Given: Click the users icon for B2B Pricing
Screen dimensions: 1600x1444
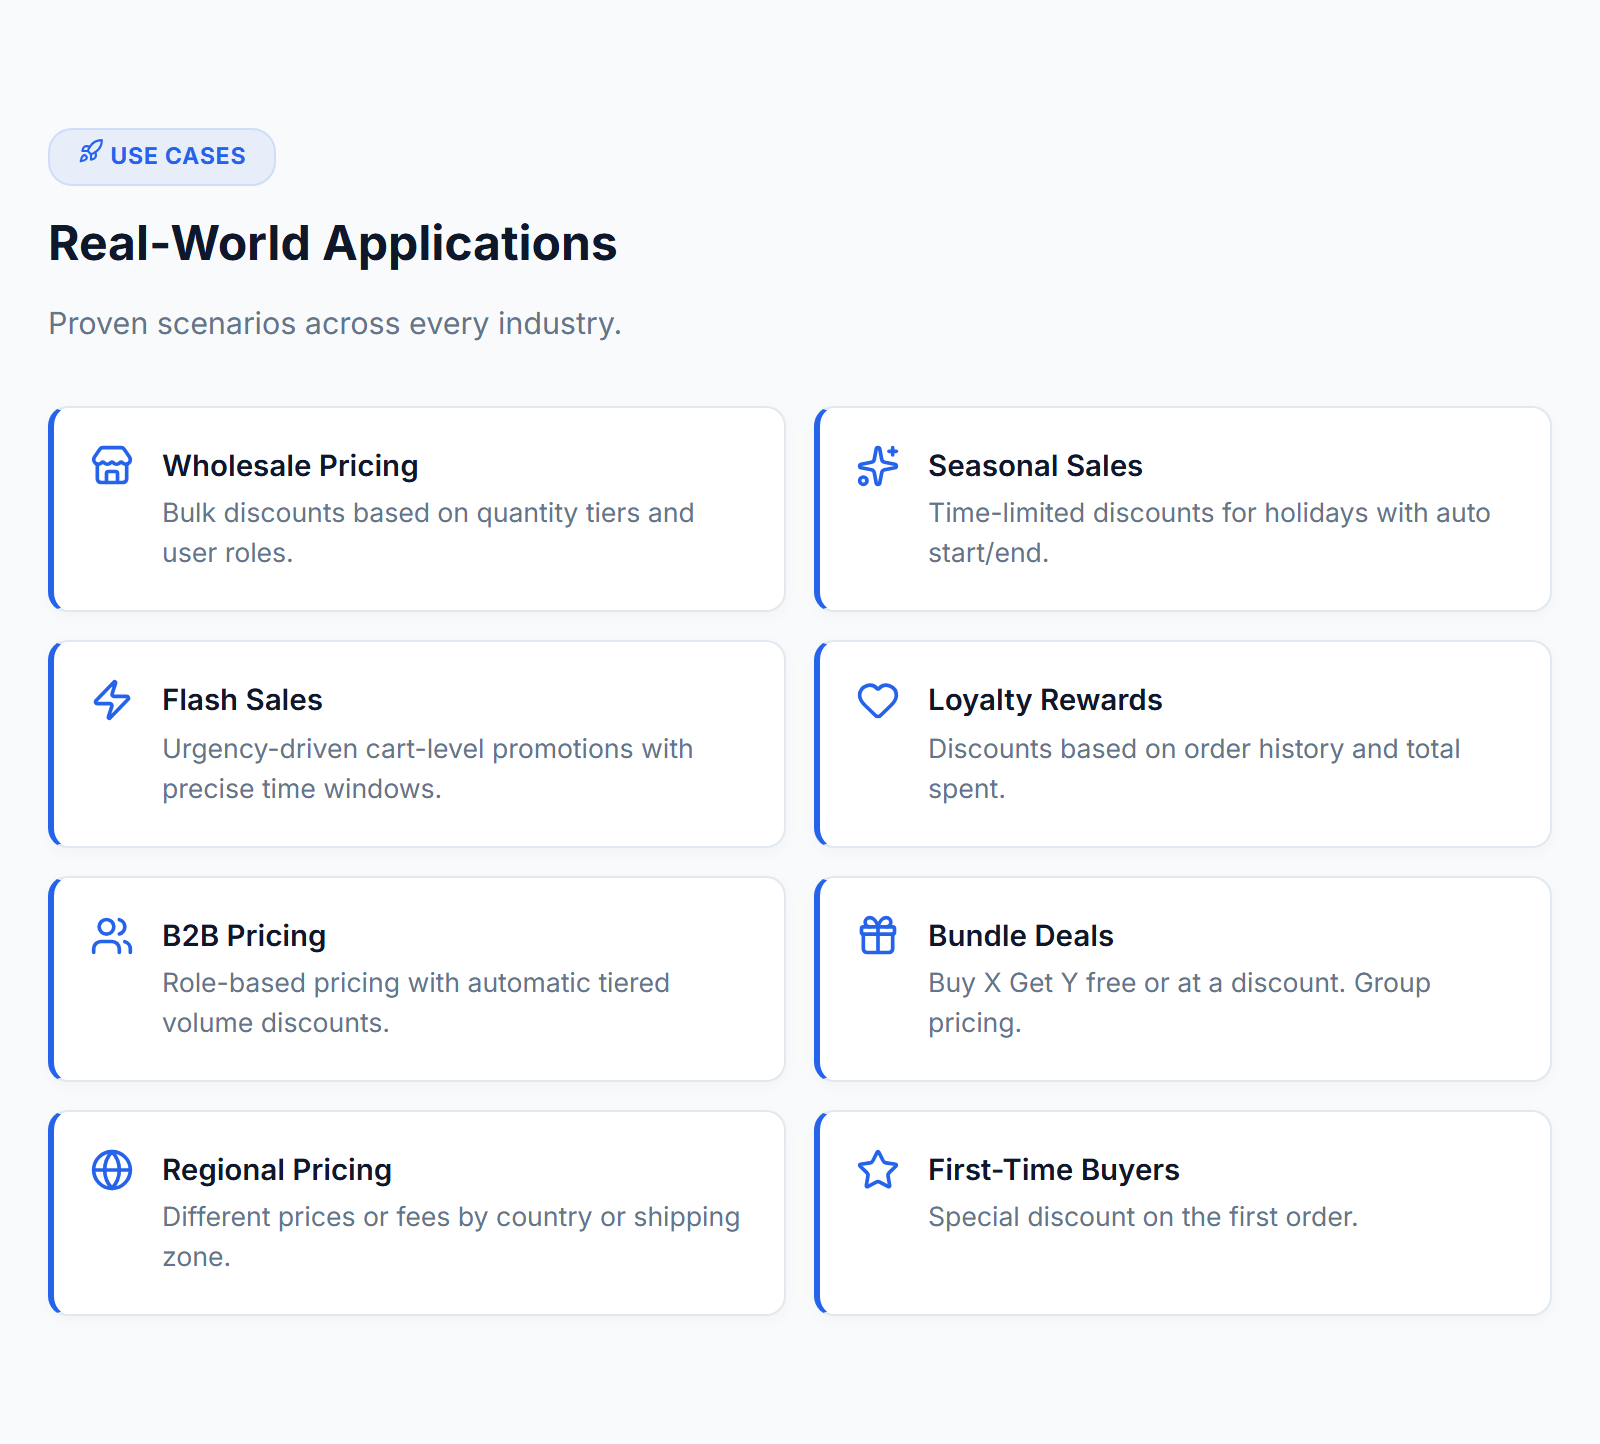Looking at the screenshot, I should [112, 936].
